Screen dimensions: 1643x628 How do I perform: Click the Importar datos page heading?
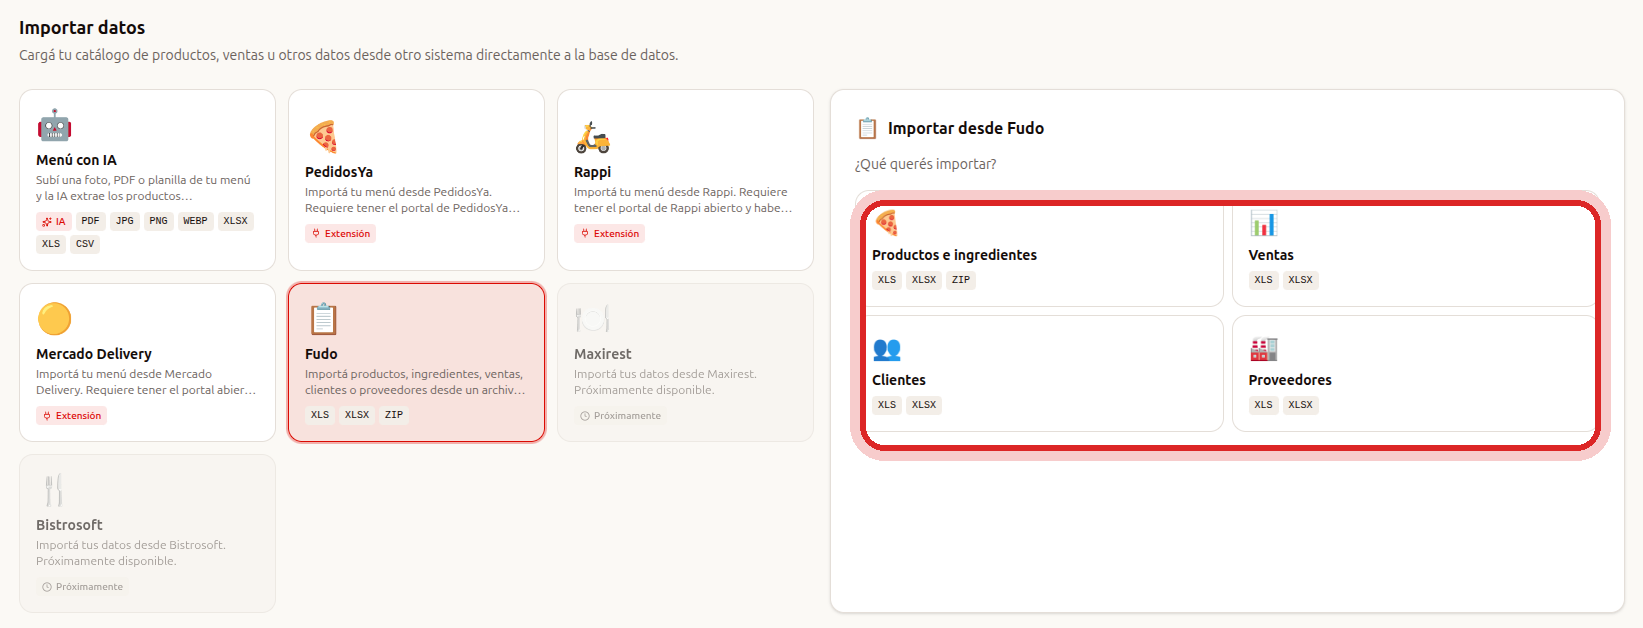point(82,28)
